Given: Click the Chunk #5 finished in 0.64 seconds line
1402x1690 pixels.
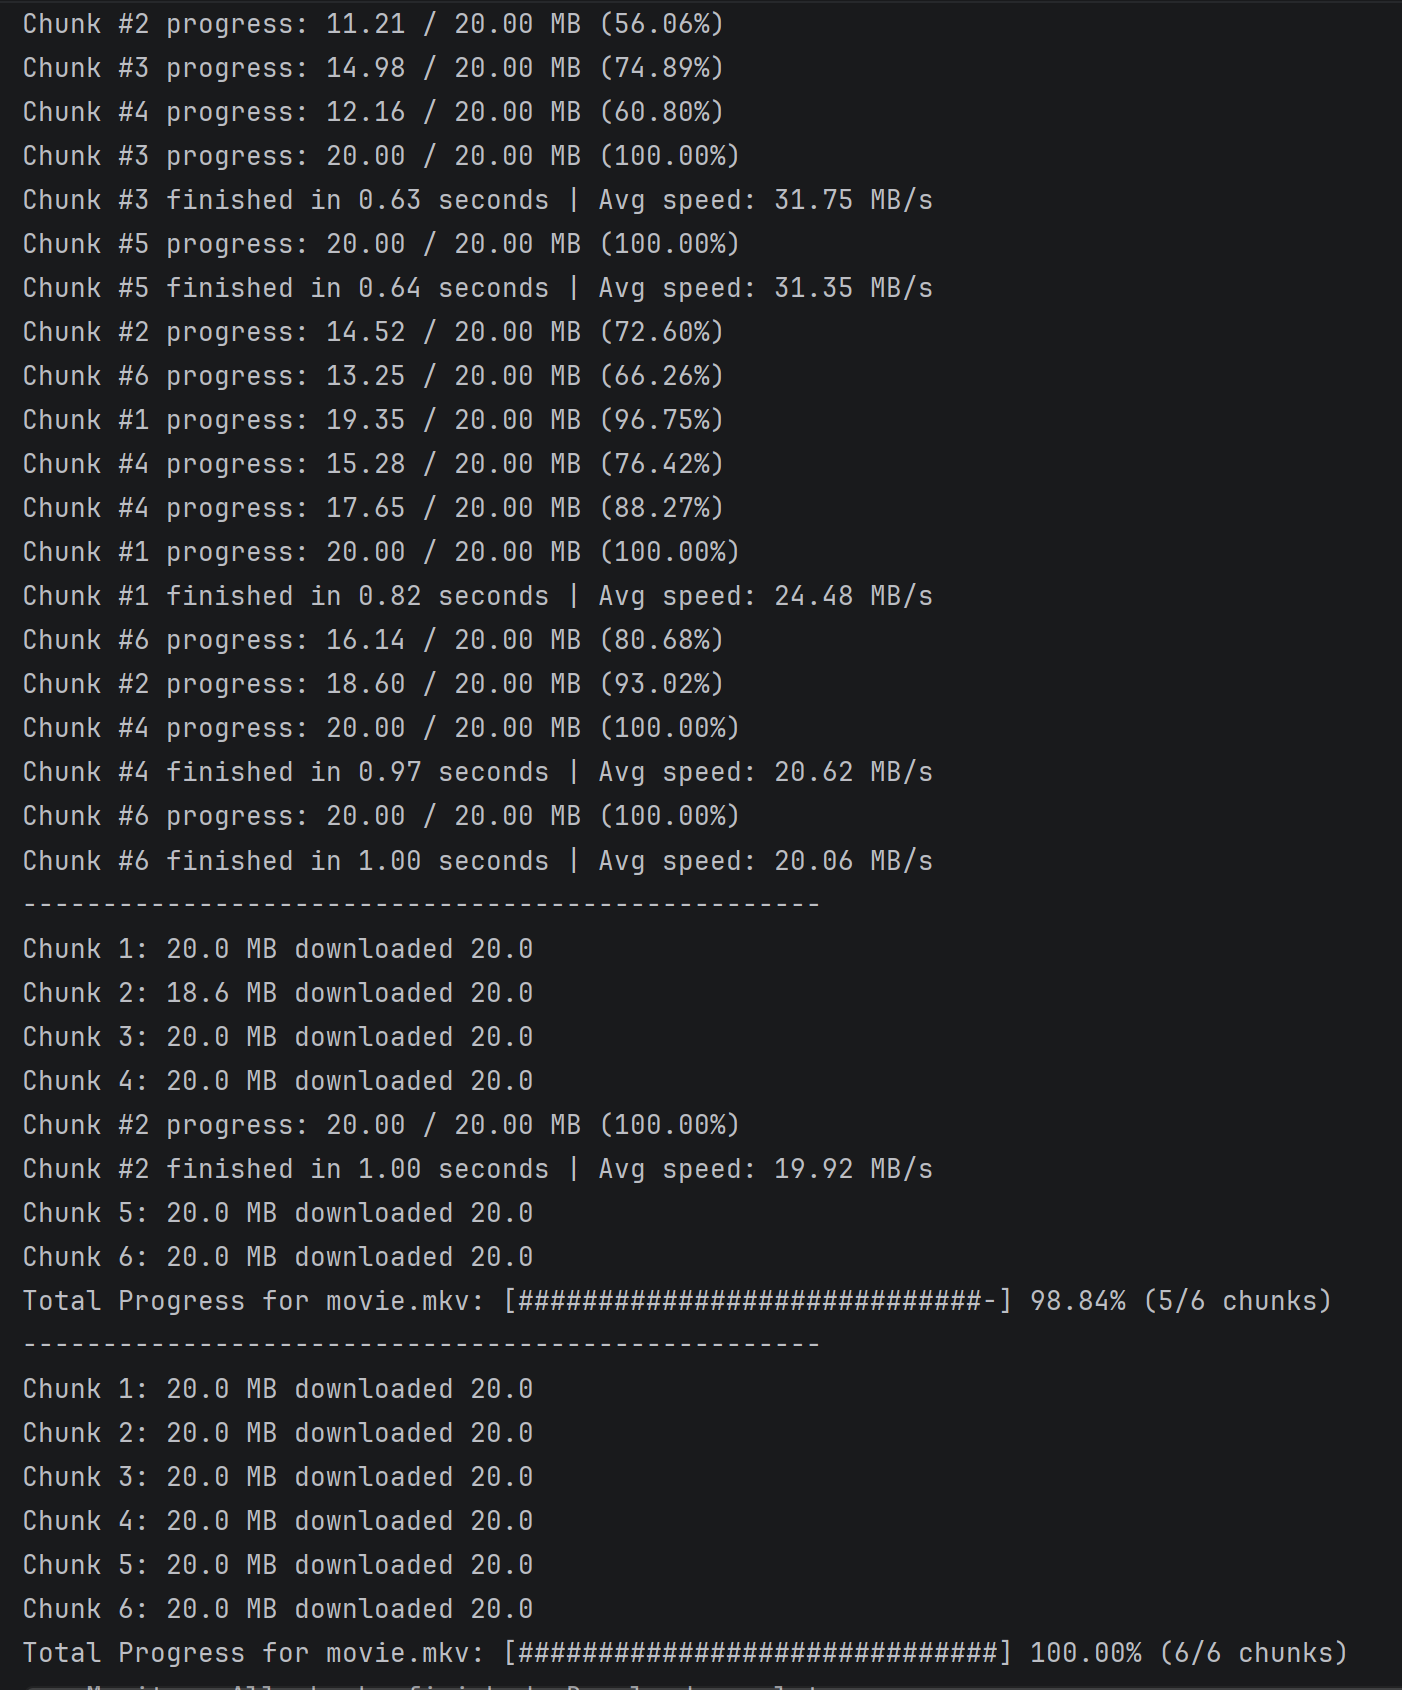Looking at the screenshot, I should [478, 288].
